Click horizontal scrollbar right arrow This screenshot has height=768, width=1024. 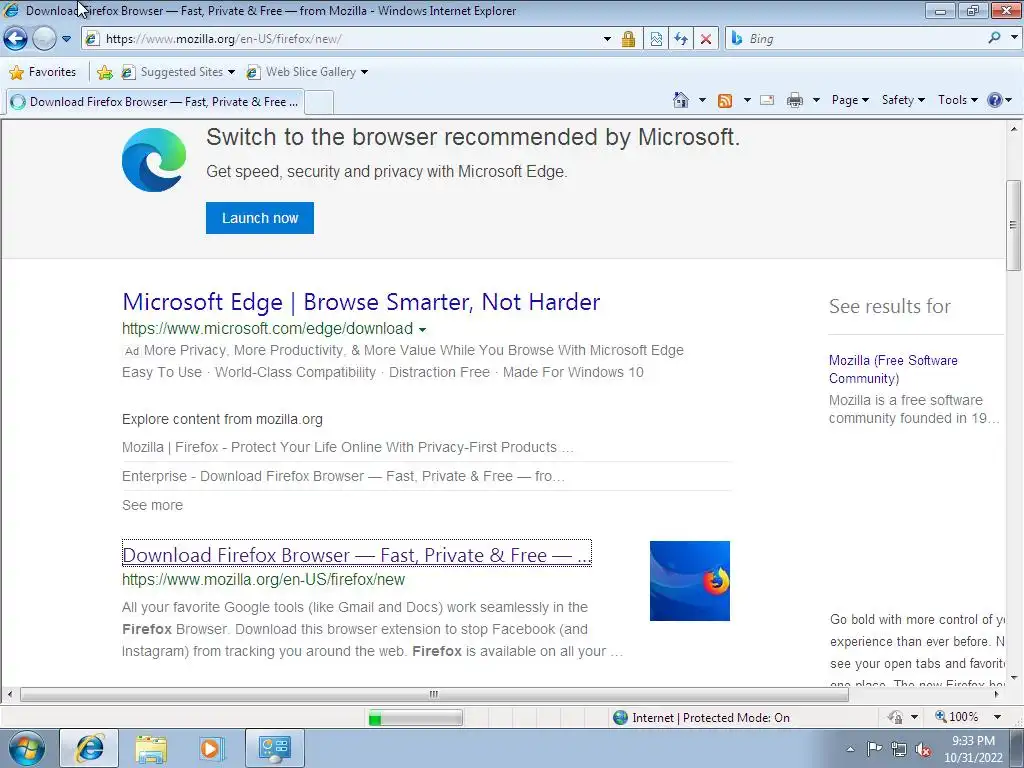[997, 694]
